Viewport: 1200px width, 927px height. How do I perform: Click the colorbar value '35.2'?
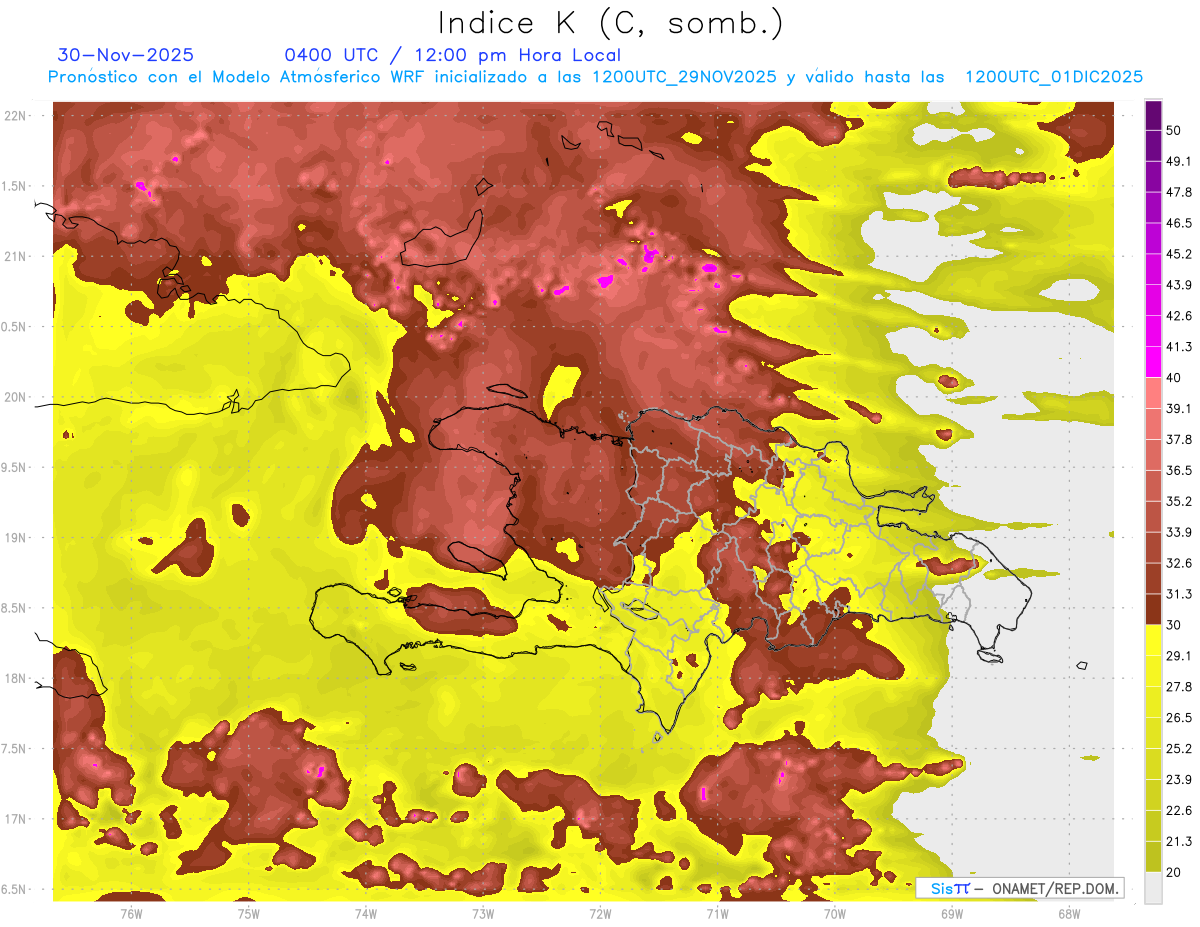click(1179, 501)
